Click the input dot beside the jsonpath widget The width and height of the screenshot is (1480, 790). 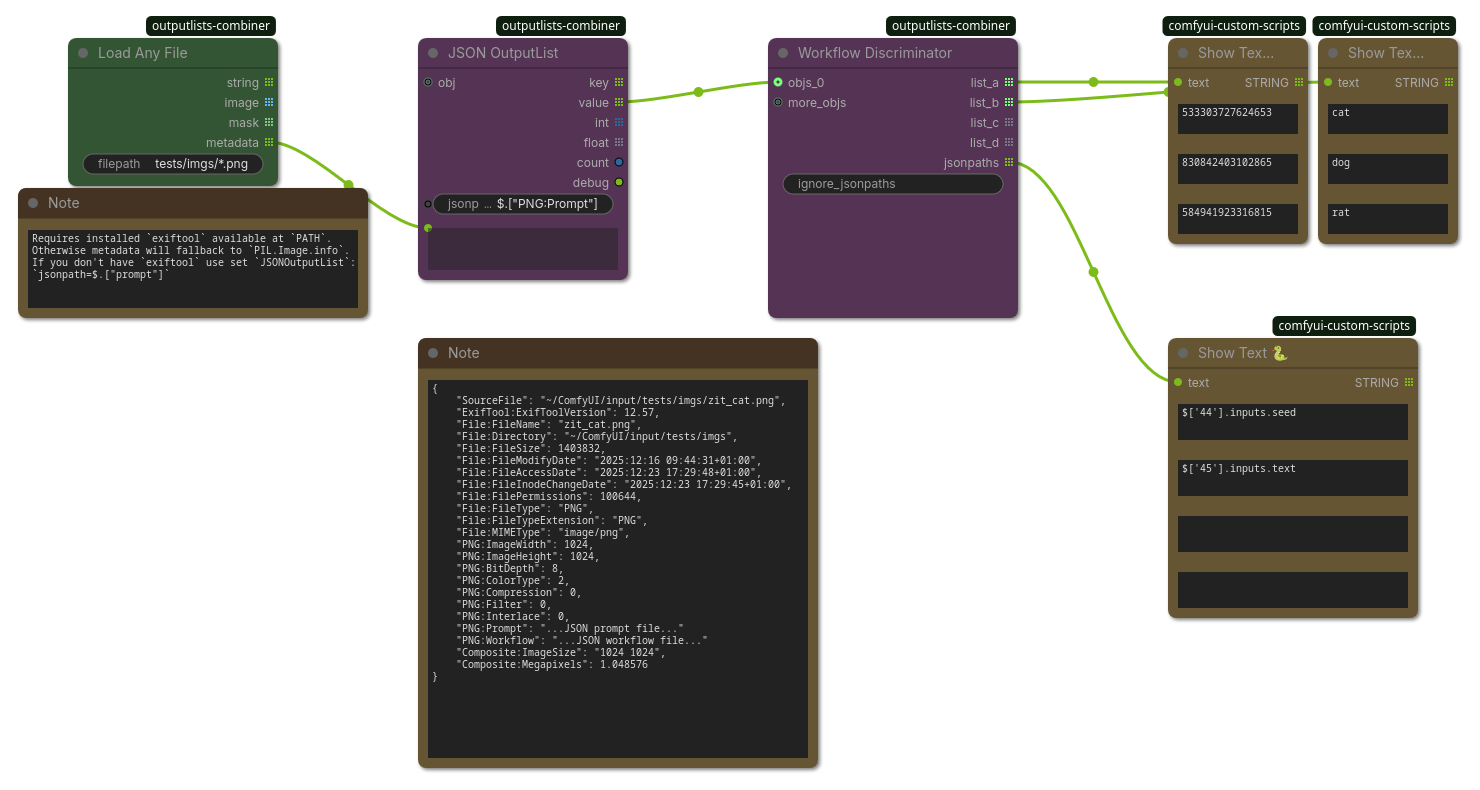[428, 204]
